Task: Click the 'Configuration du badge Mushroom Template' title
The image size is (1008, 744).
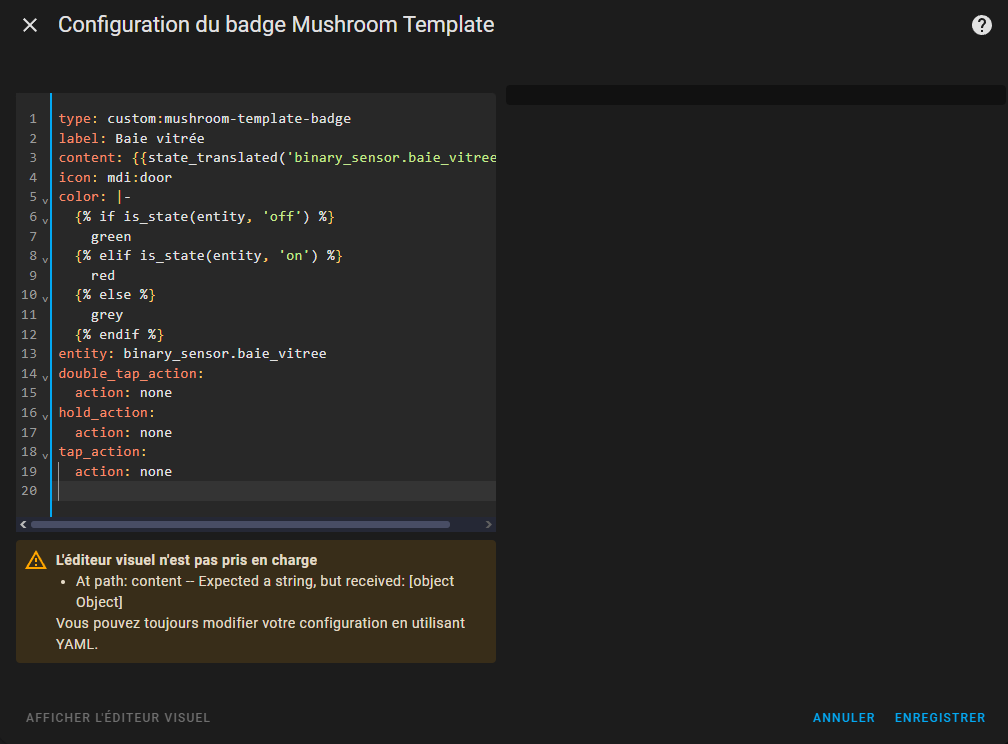Action: coord(276,24)
